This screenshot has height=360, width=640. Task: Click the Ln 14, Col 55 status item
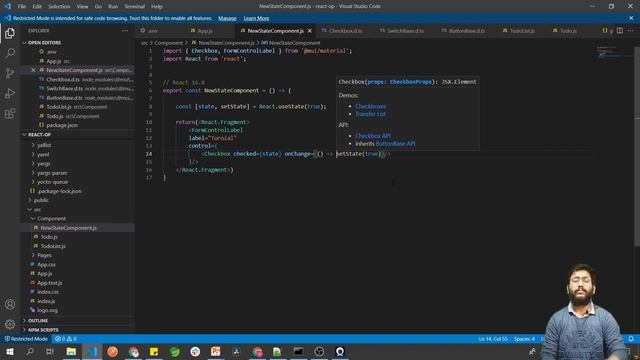[493, 339]
